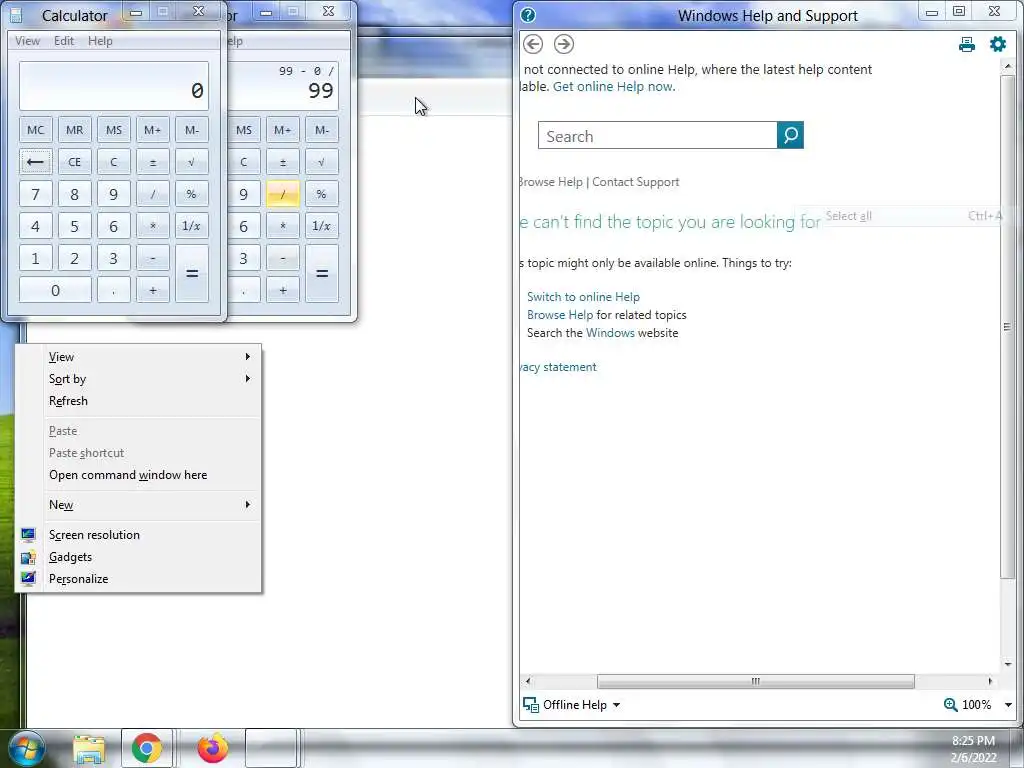
Task: Click CE clear entry in front Calculator
Action: click(x=74, y=162)
